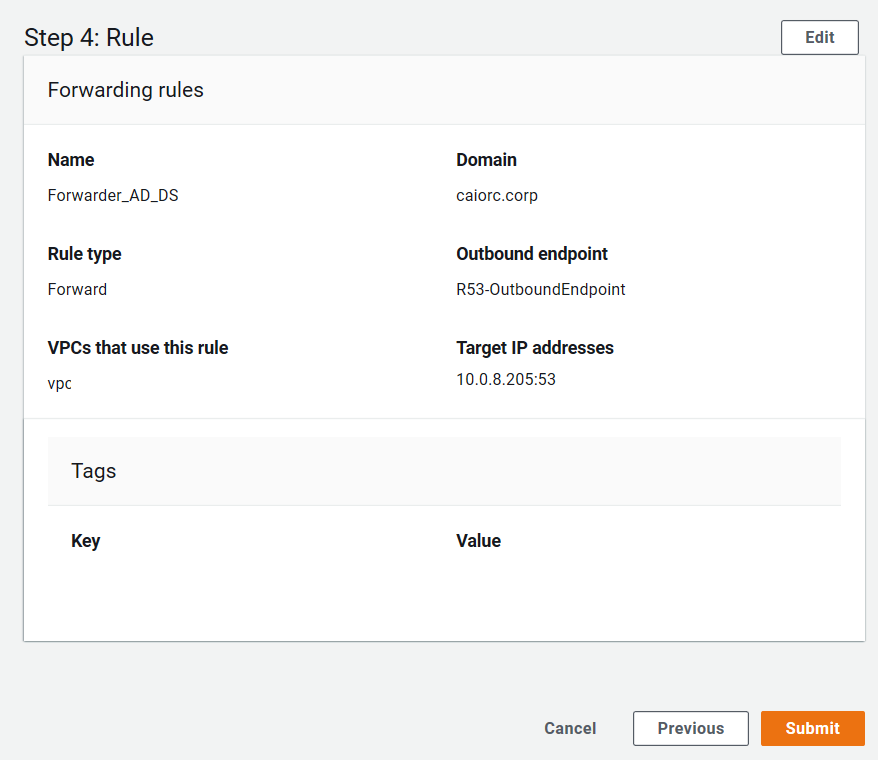
Task: Select the 10.0.8.205:53 target IP address
Action: (506, 380)
